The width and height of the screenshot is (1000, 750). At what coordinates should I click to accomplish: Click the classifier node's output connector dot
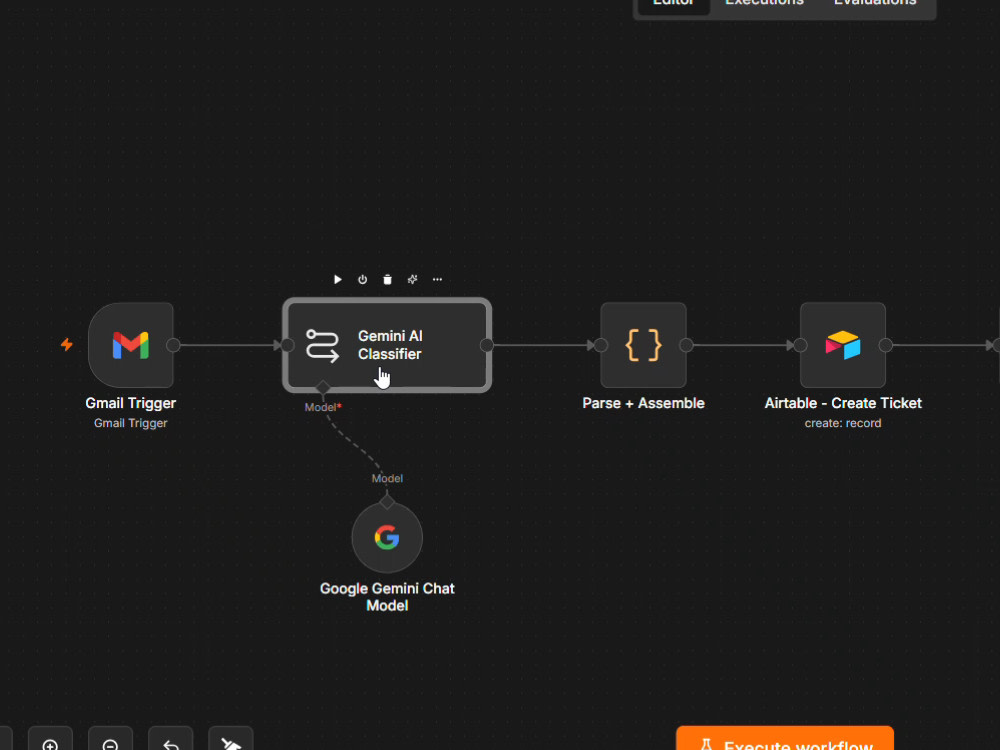coord(487,345)
